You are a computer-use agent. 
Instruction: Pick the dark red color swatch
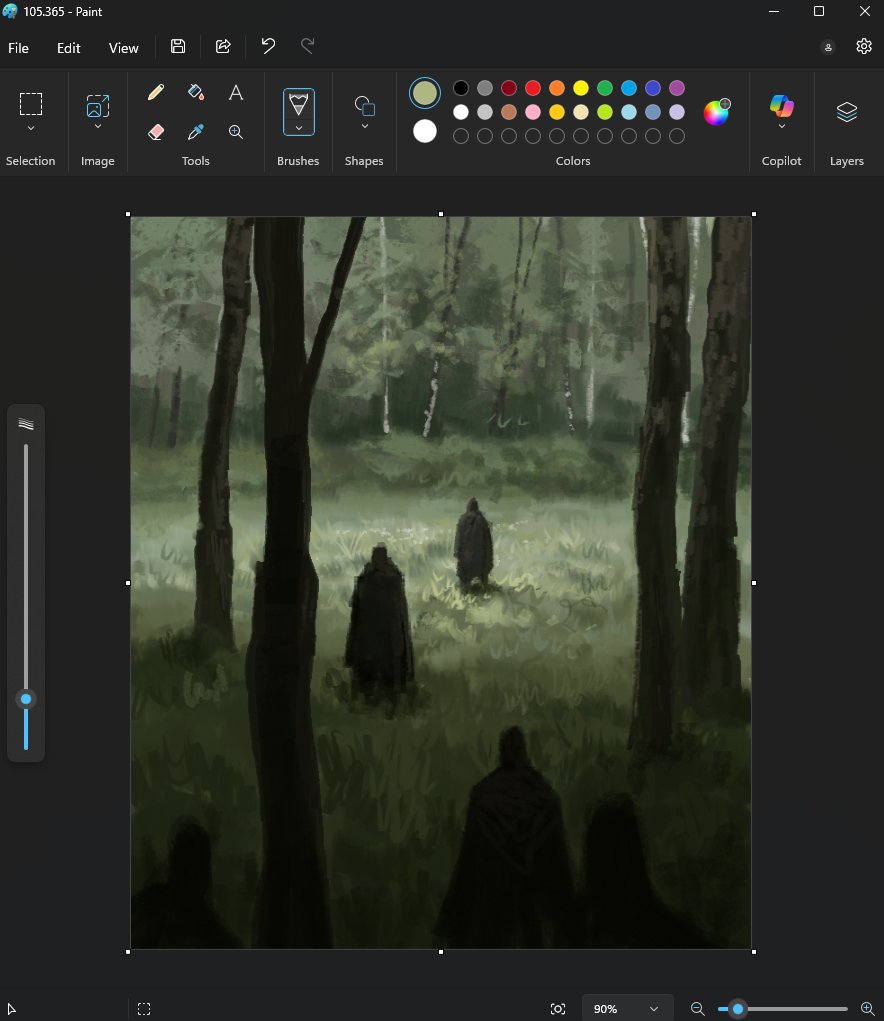point(509,88)
